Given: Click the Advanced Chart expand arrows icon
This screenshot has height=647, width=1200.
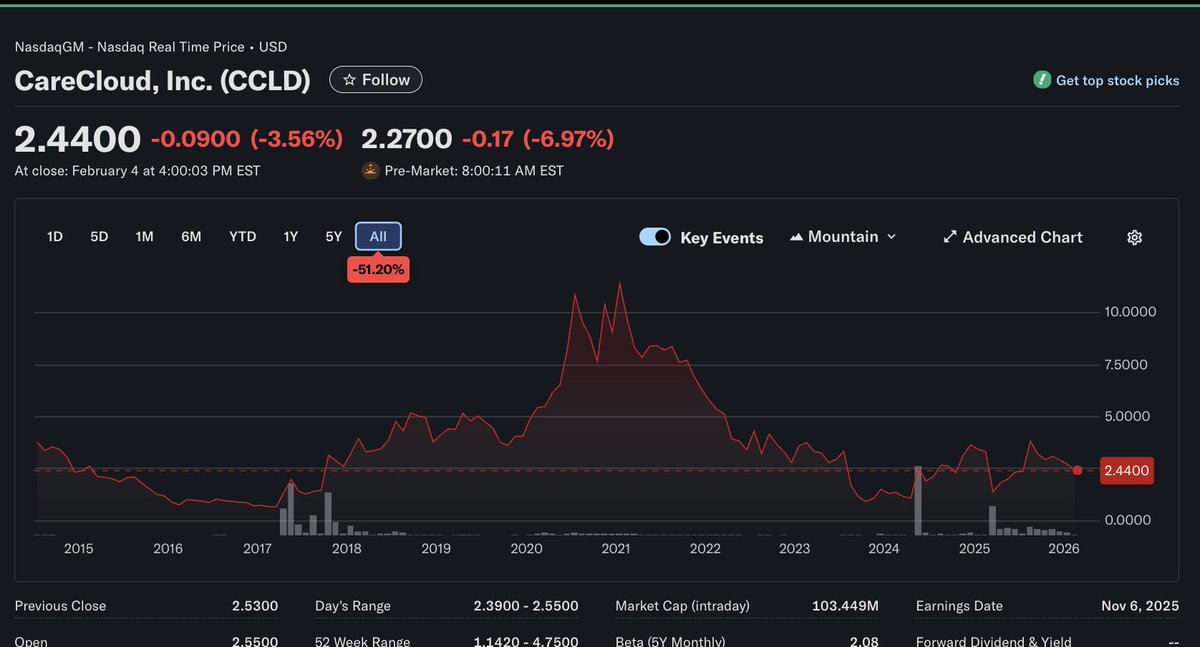Looking at the screenshot, I should click(x=950, y=237).
